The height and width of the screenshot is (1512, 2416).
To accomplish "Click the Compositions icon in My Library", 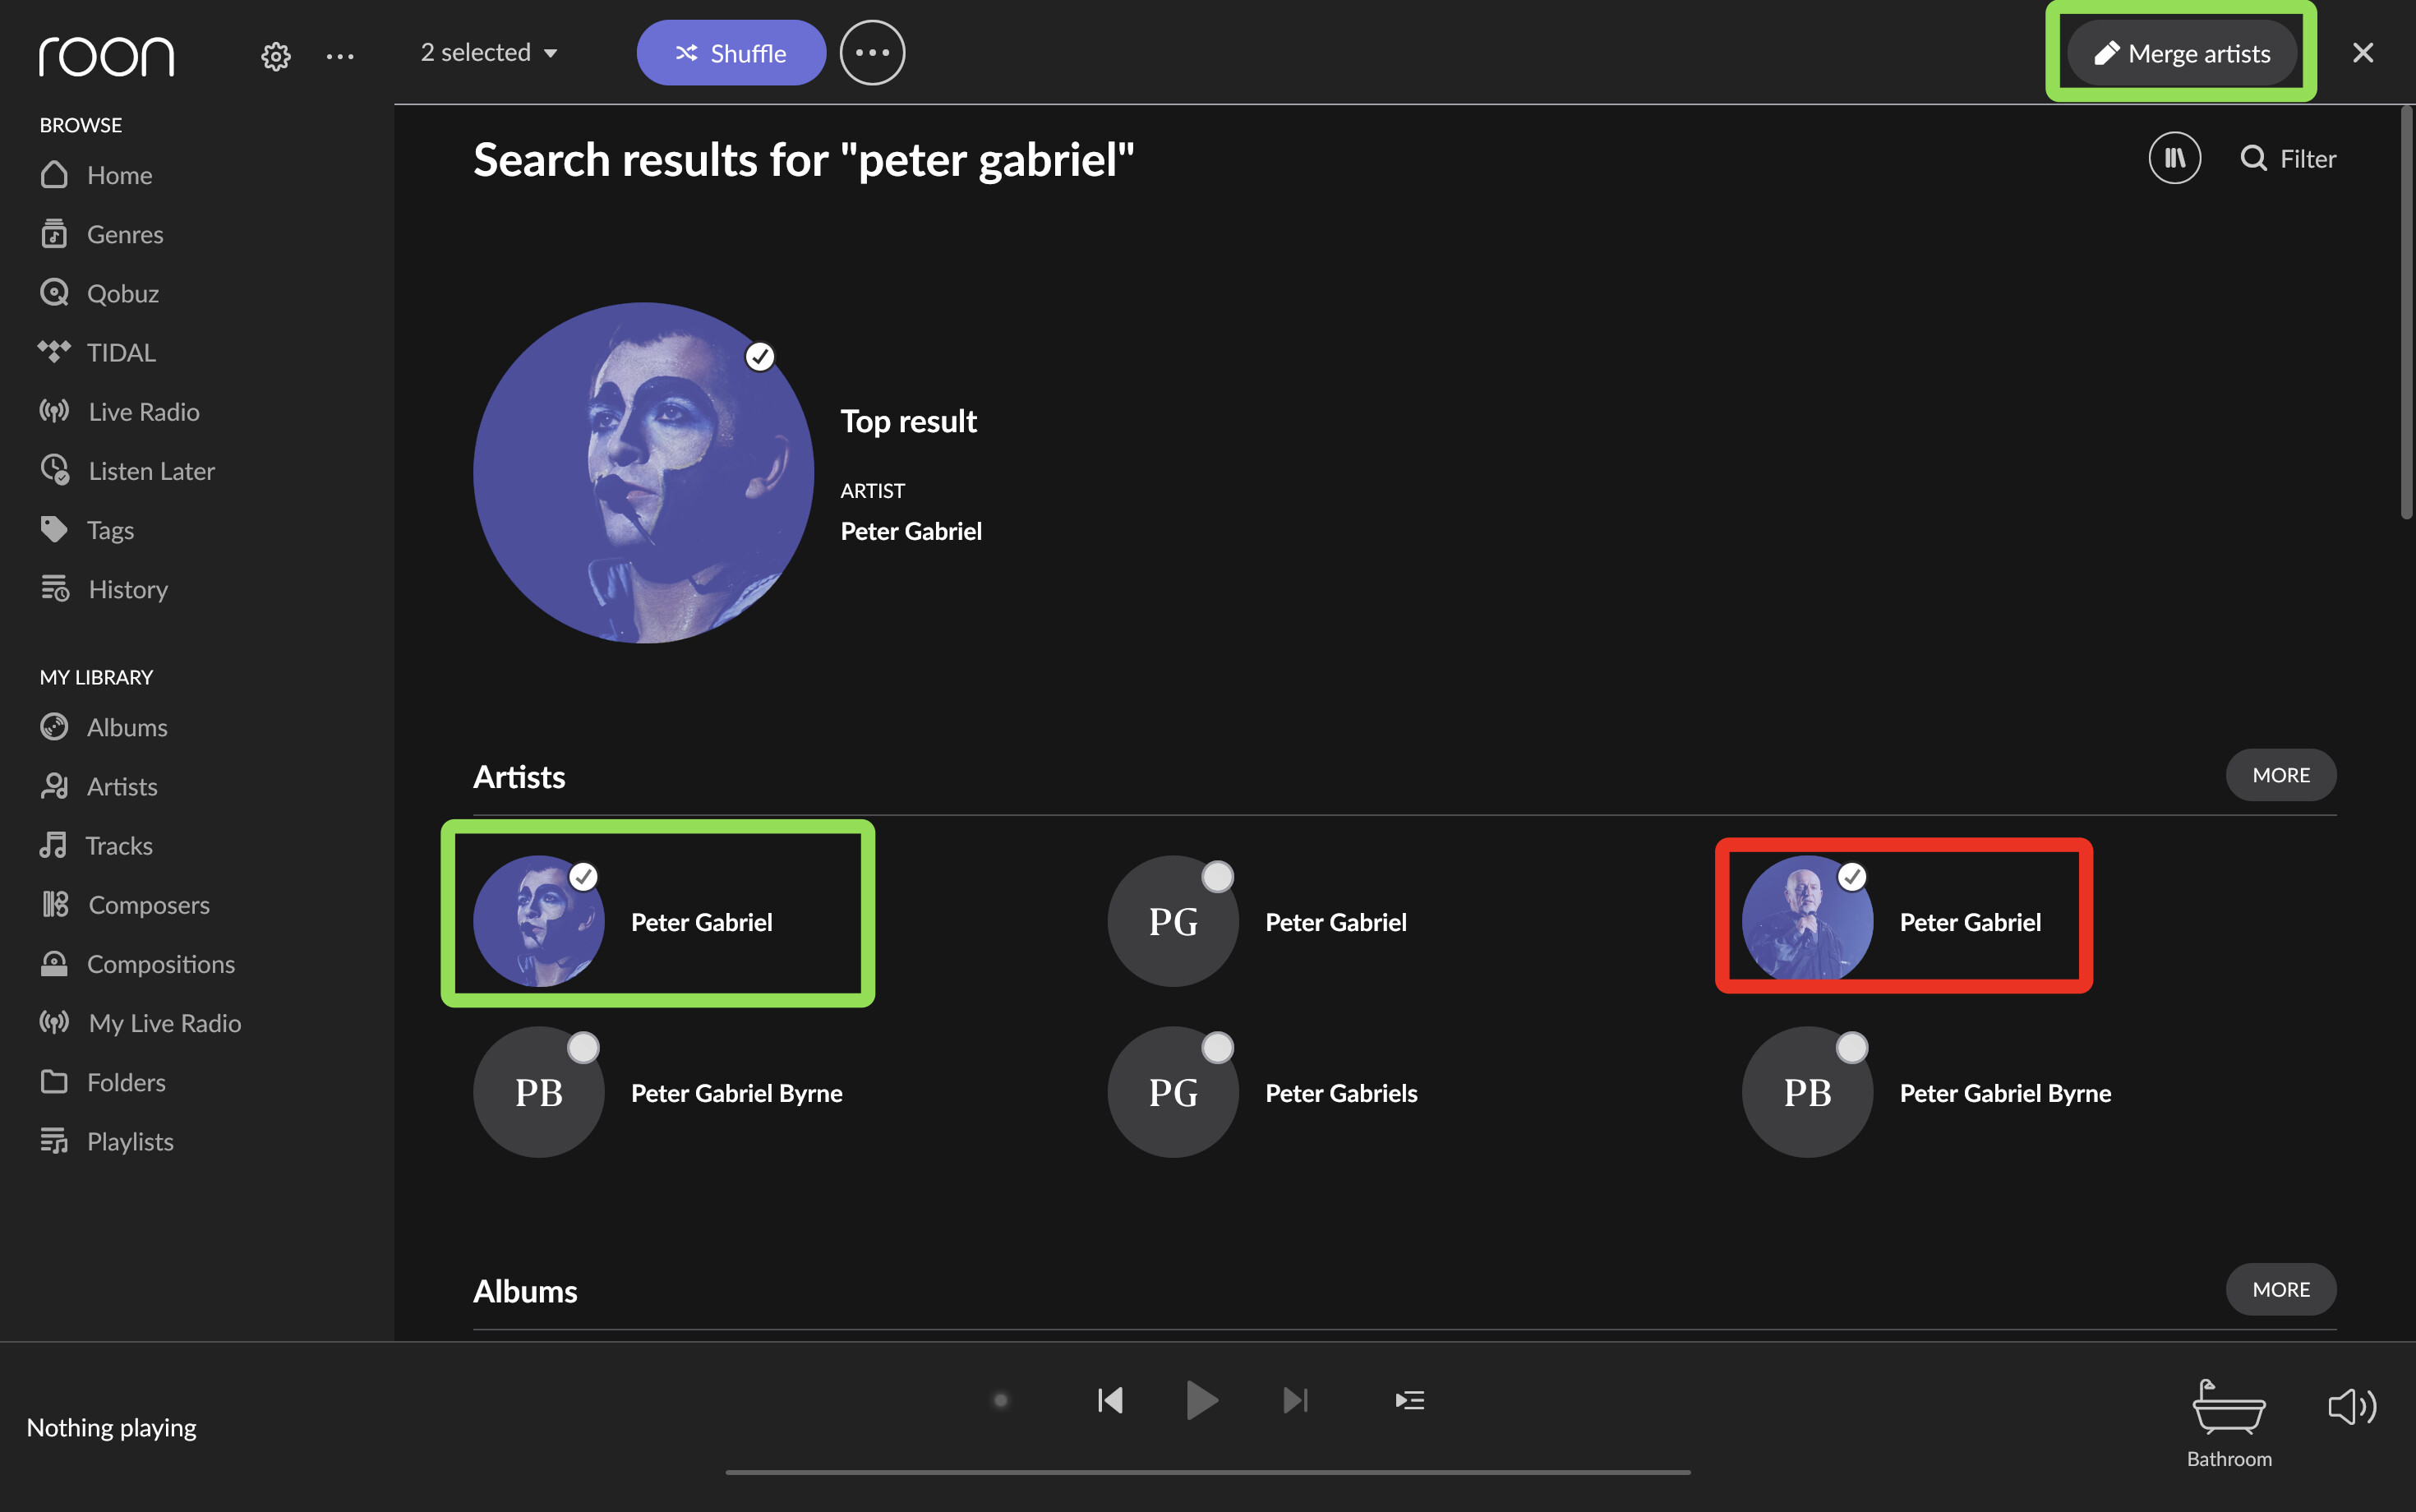I will (54, 963).
